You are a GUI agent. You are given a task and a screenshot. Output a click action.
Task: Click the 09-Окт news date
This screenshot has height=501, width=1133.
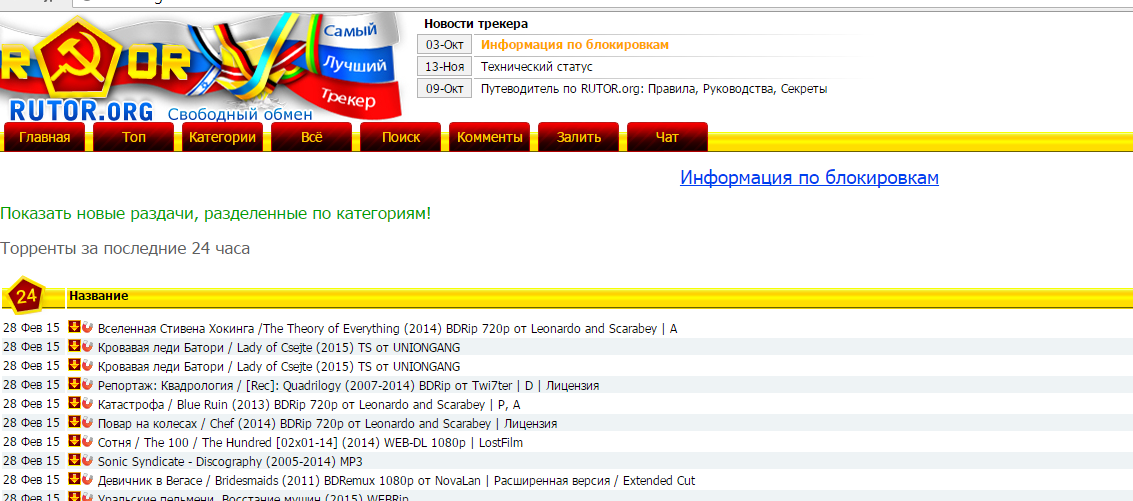click(444, 89)
